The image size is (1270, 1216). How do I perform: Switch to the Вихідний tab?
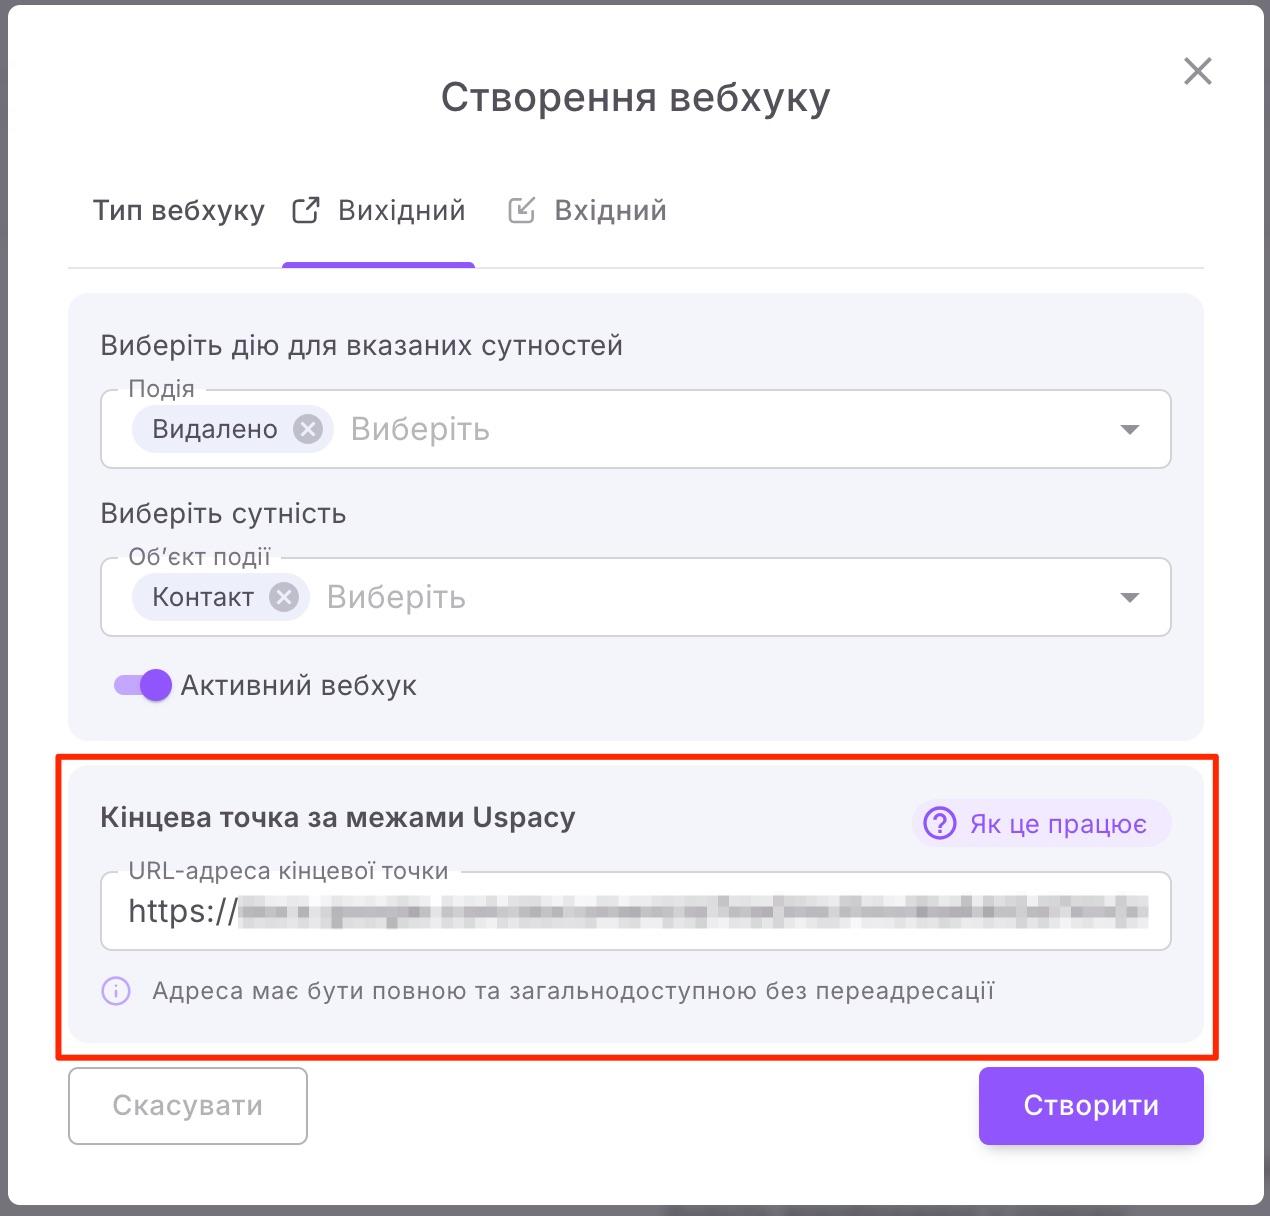coord(401,211)
